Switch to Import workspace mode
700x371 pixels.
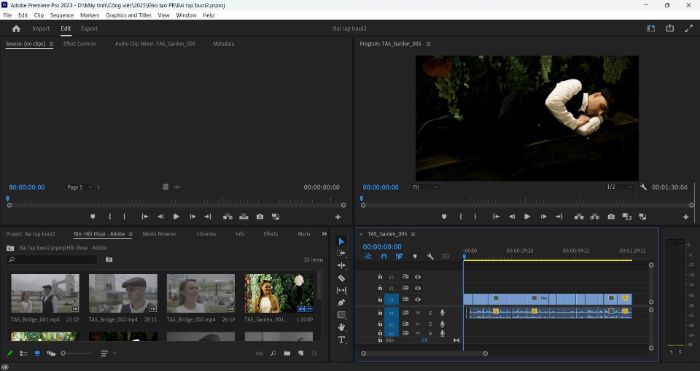pyautogui.click(x=41, y=29)
